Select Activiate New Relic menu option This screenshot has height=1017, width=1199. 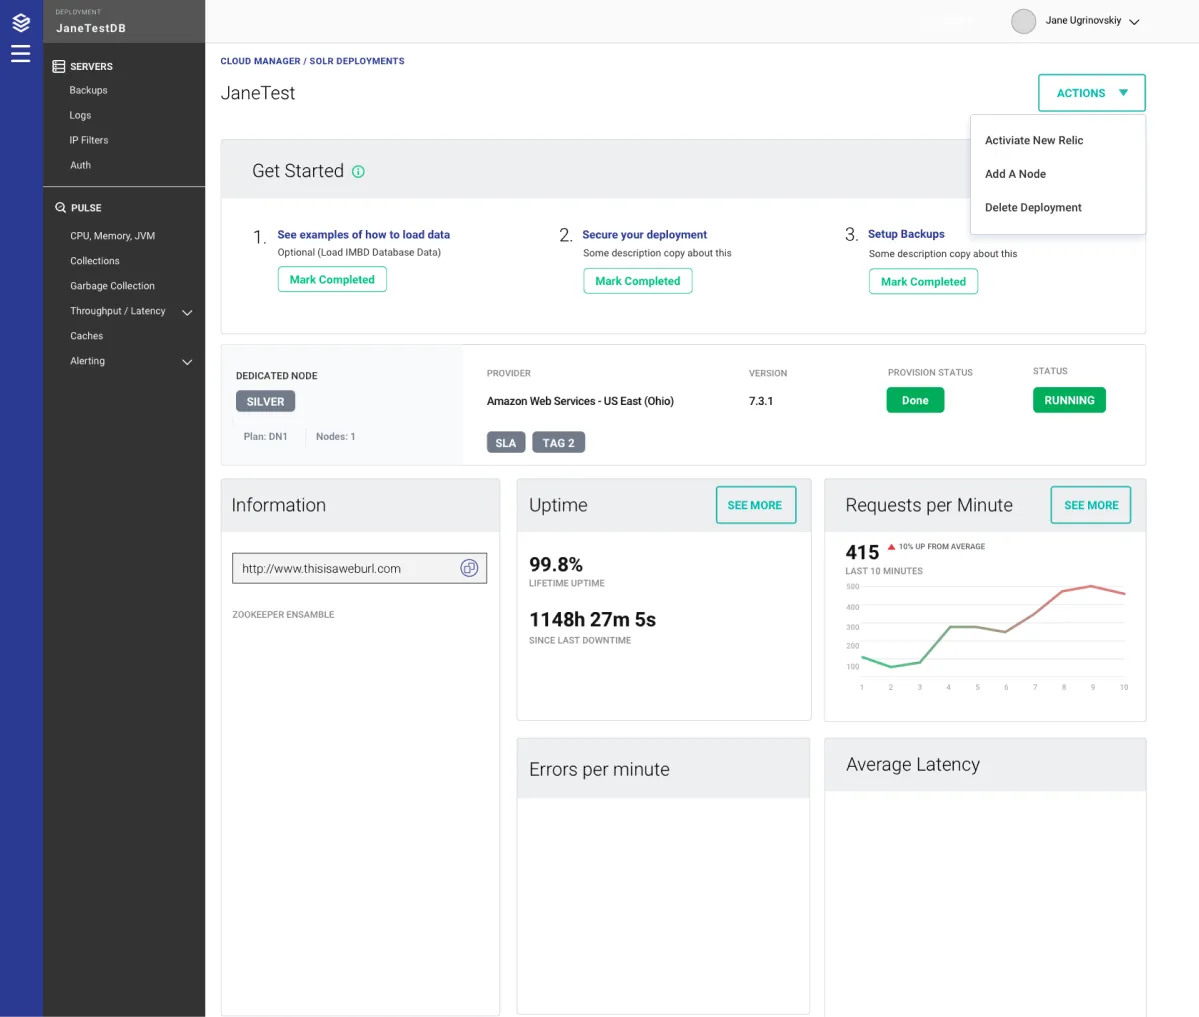tap(1034, 140)
